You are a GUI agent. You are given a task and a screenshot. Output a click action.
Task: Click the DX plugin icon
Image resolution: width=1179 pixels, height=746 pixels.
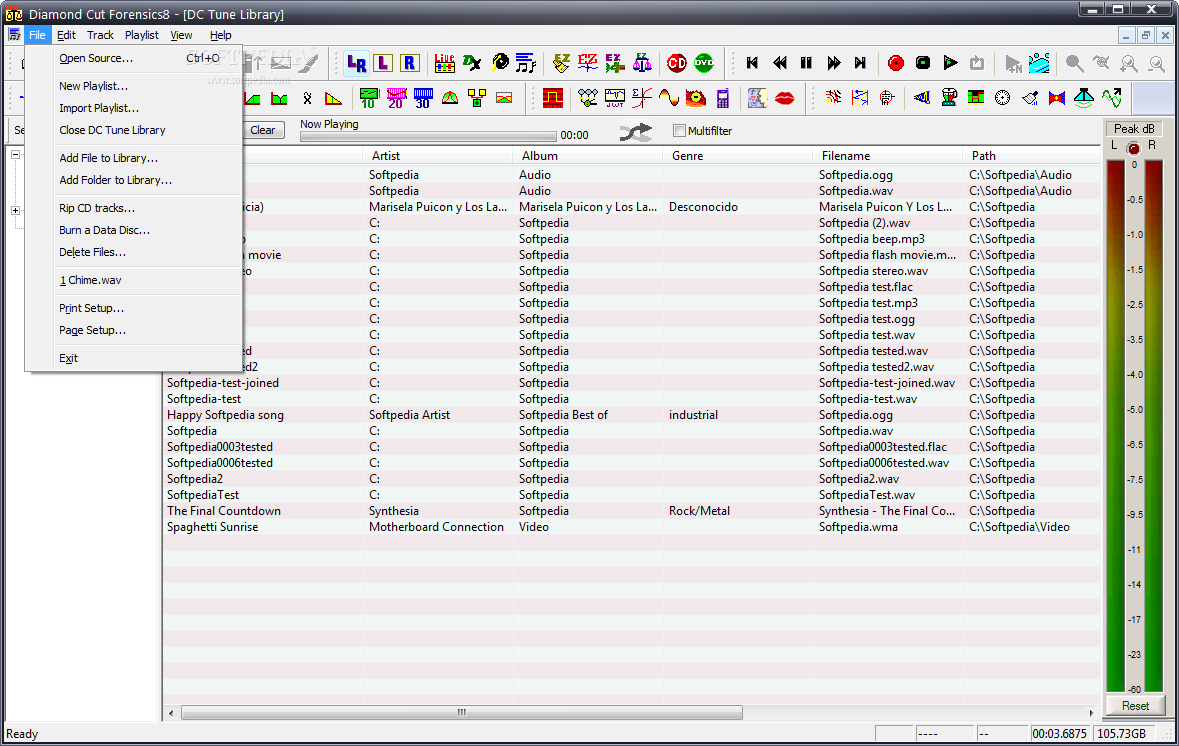coord(471,63)
